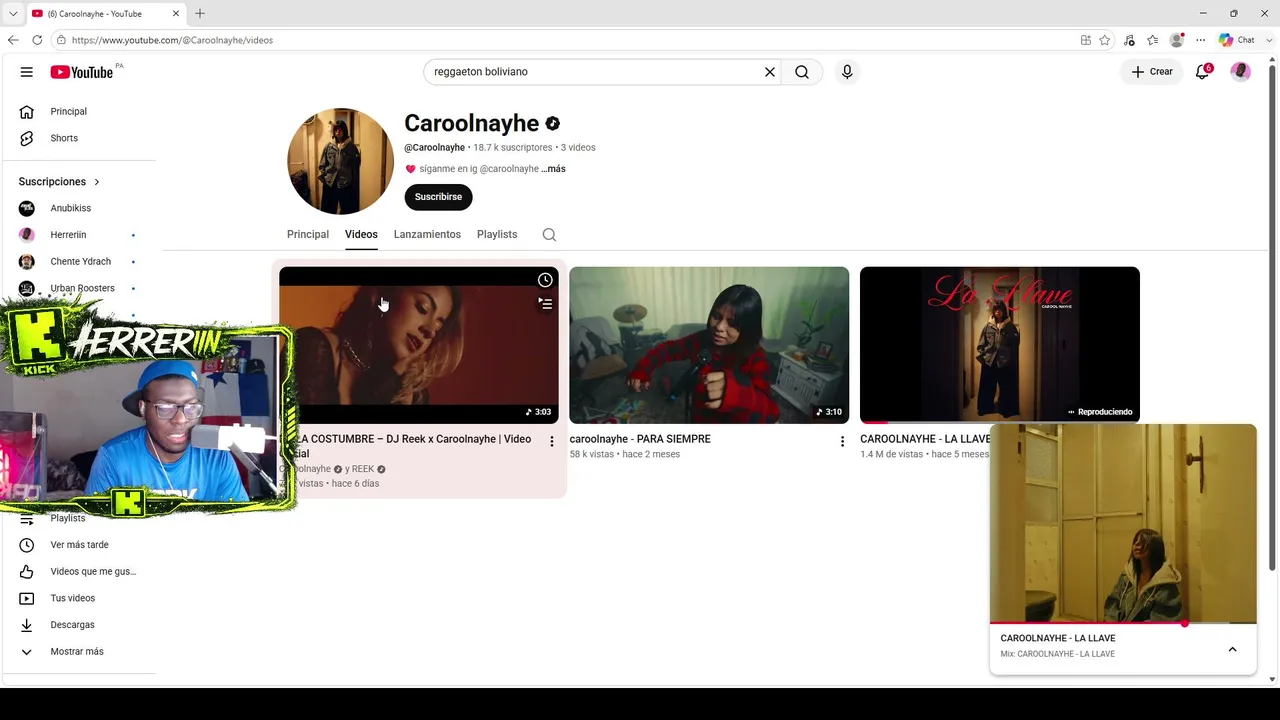1280x720 pixels.
Task: Seek in the miniplayer progress bar
Action: point(1123,623)
